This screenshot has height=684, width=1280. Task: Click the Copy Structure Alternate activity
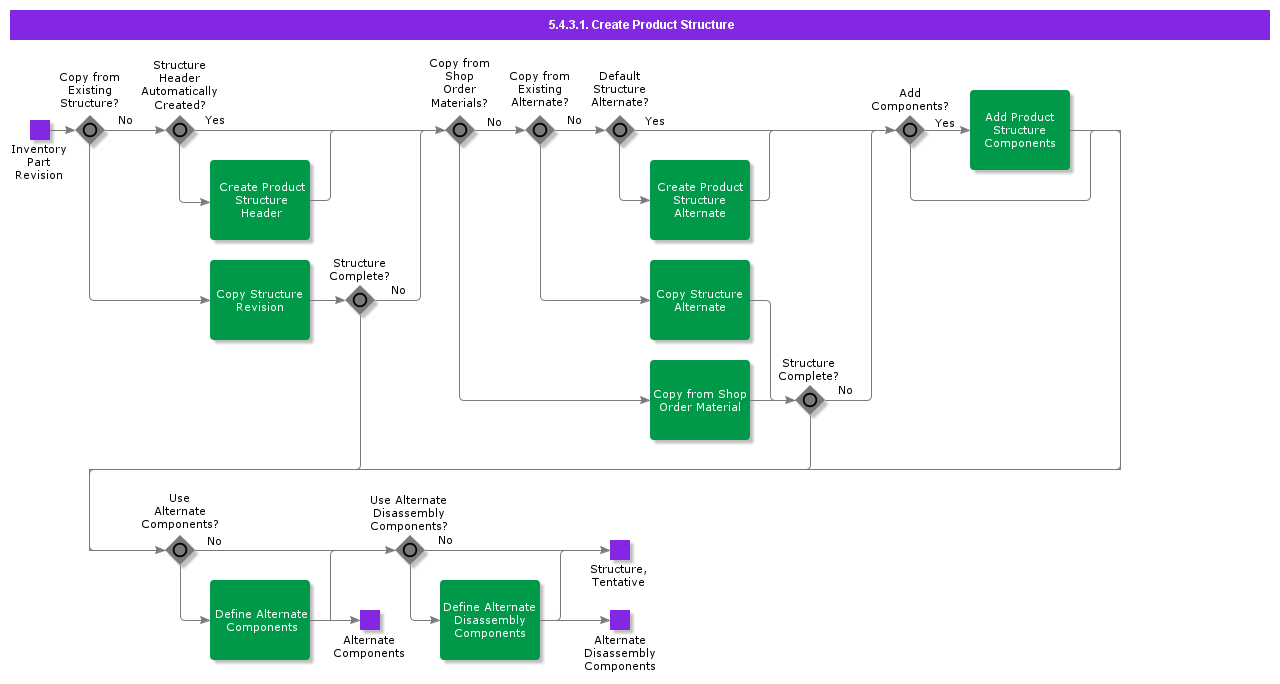coord(700,300)
